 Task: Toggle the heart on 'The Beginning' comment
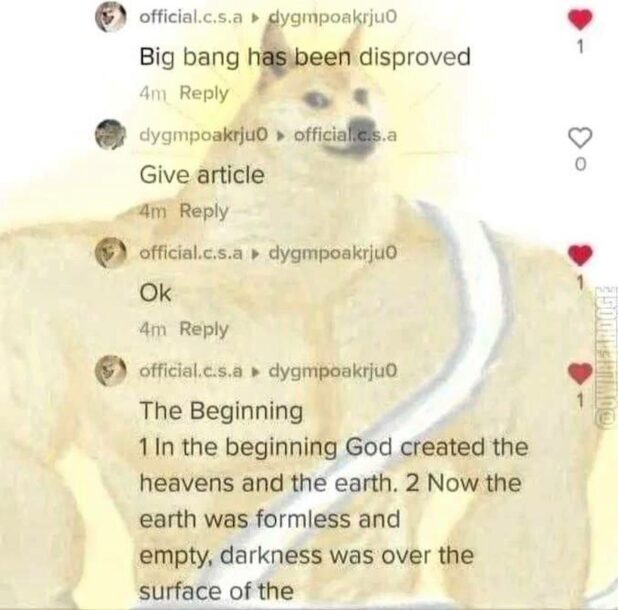click(580, 374)
